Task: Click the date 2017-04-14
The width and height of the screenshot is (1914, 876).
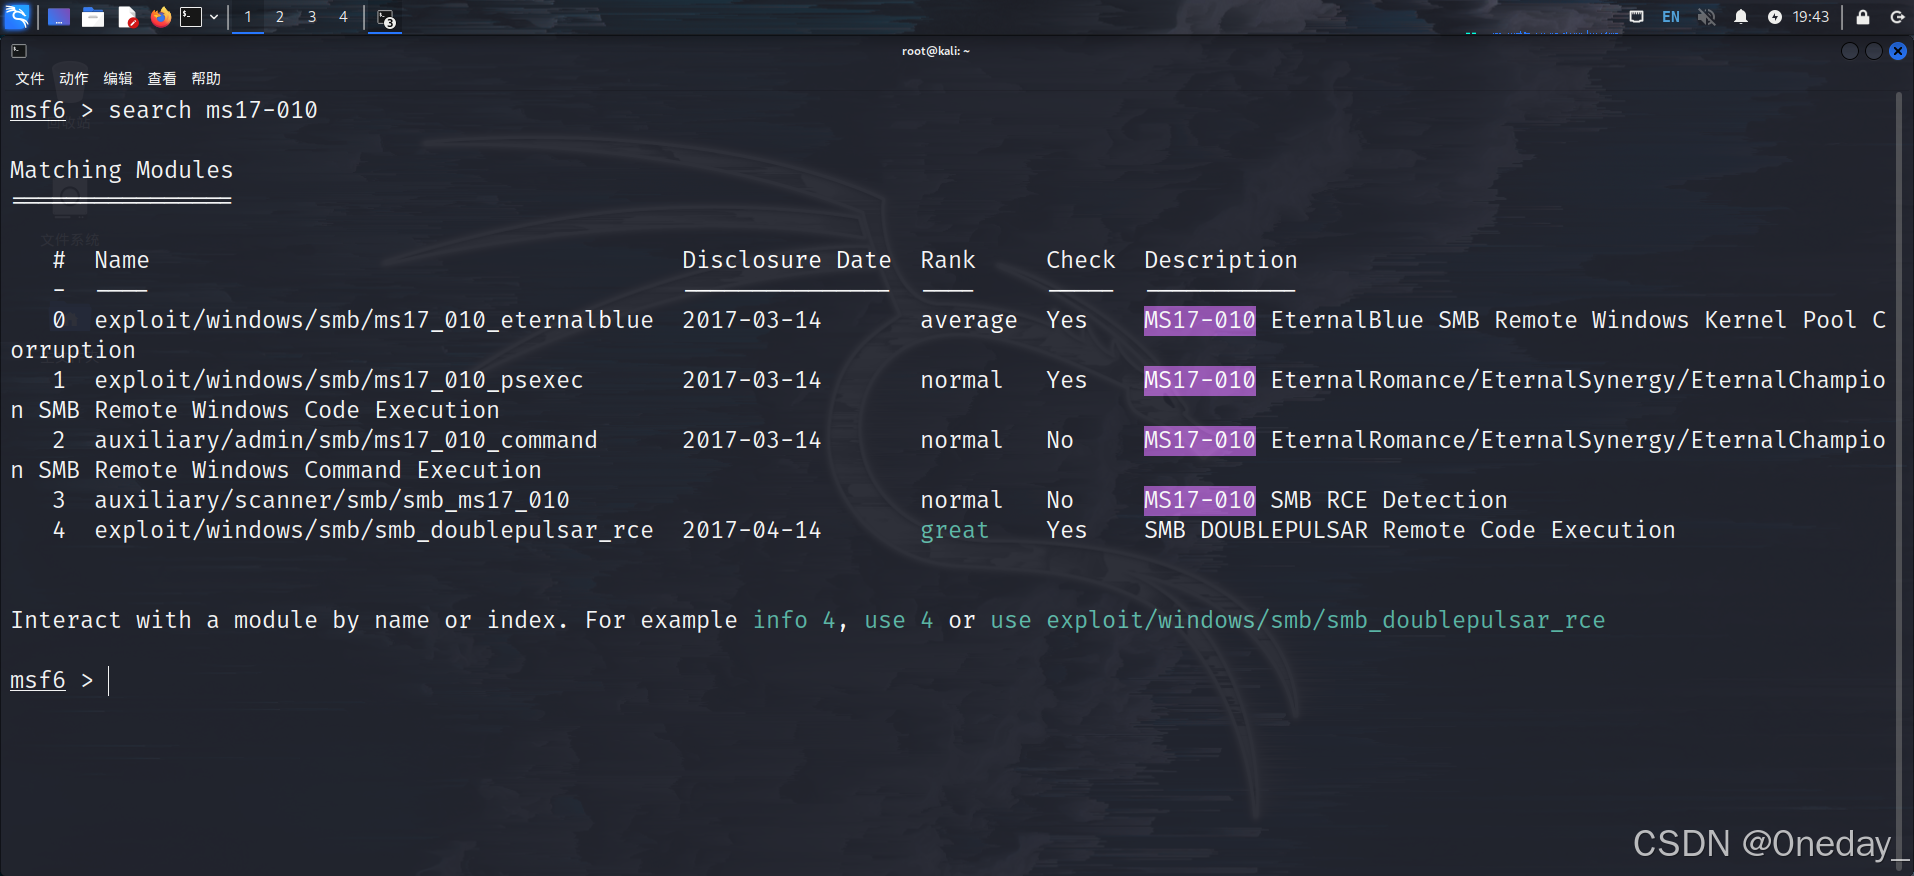Action: [x=752, y=530]
